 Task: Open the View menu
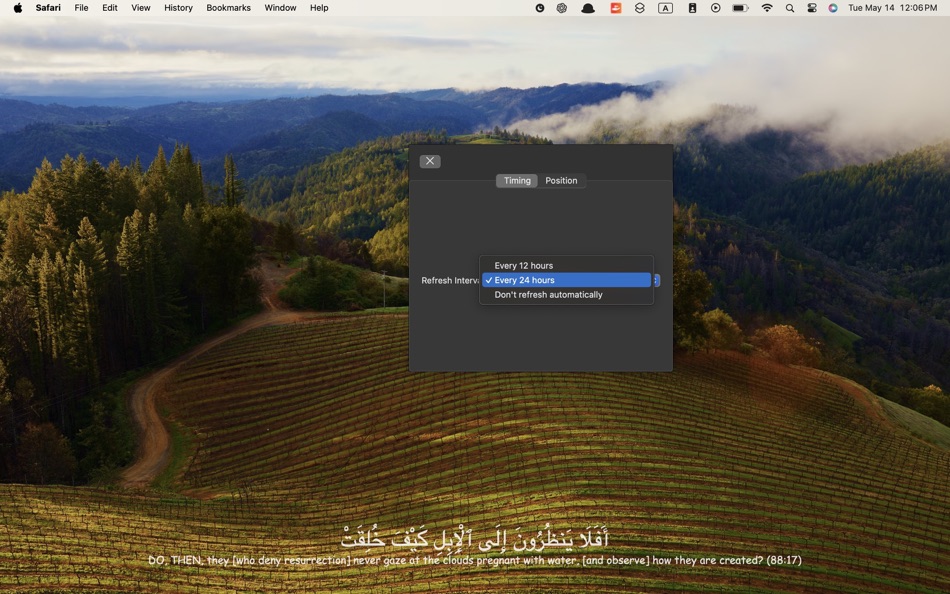[x=141, y=8]
